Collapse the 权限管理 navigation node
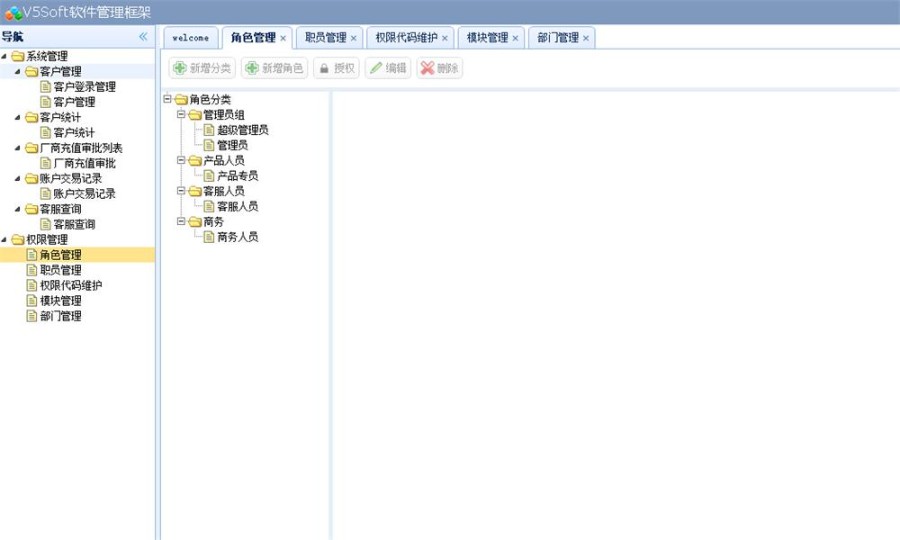This screenshot has width=900, height=540. point(5,240)
